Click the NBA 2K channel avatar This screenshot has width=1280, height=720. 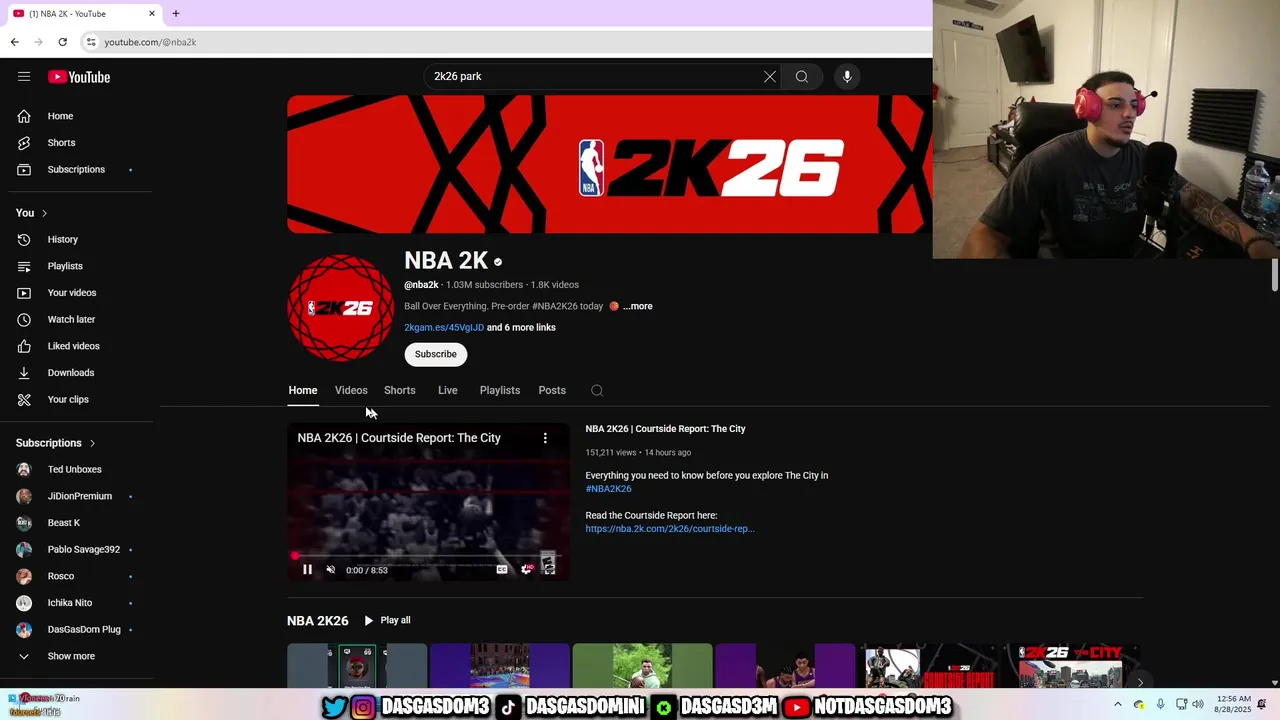341,308
